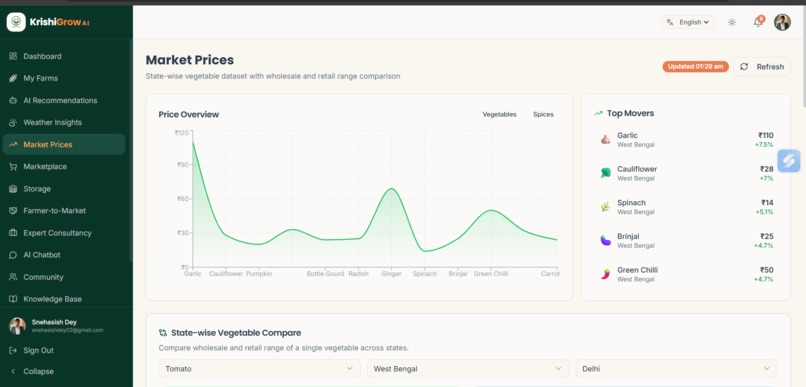Viewport: 806px width, 387px height.
Task: Click the My Farms leaf icon
Action: [x=13, y=78]
